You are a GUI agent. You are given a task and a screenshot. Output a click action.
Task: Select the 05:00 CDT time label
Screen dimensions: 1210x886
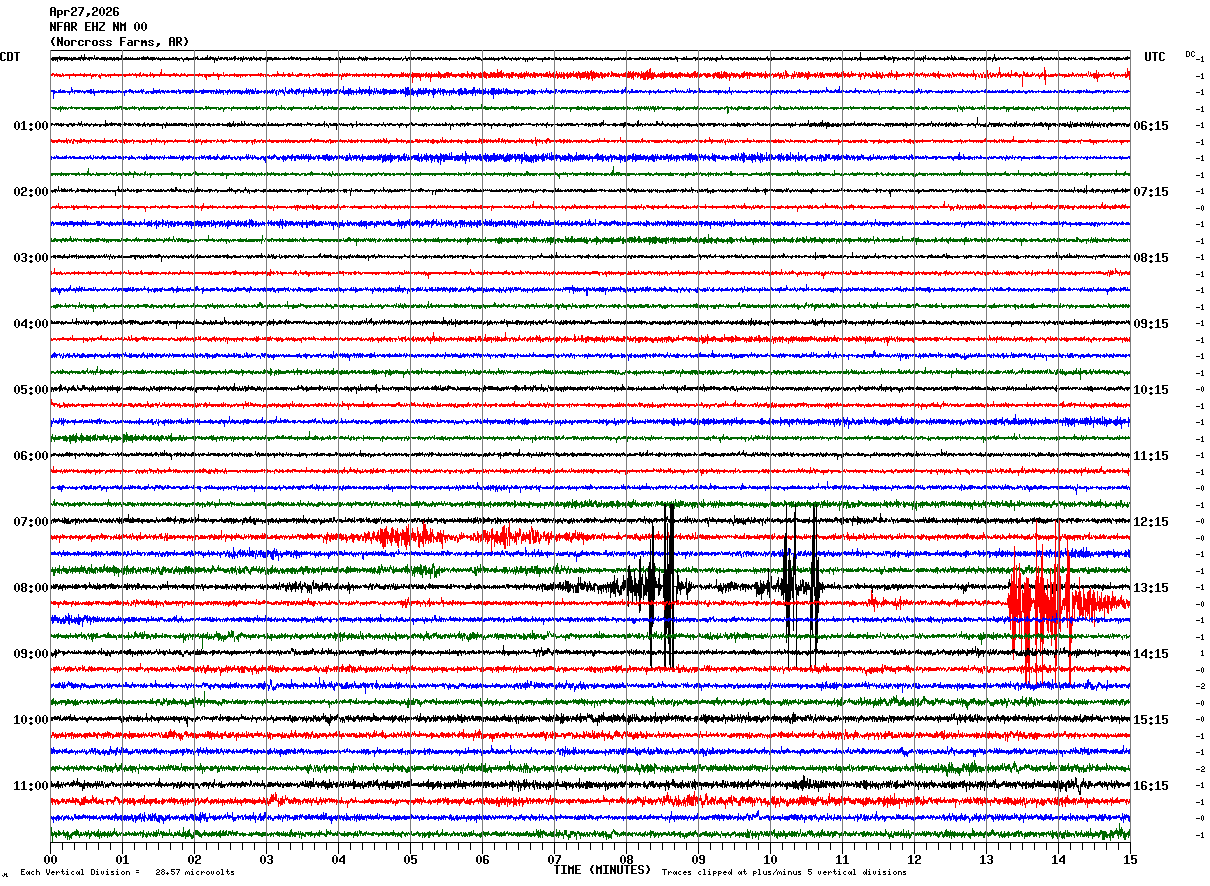31,390
